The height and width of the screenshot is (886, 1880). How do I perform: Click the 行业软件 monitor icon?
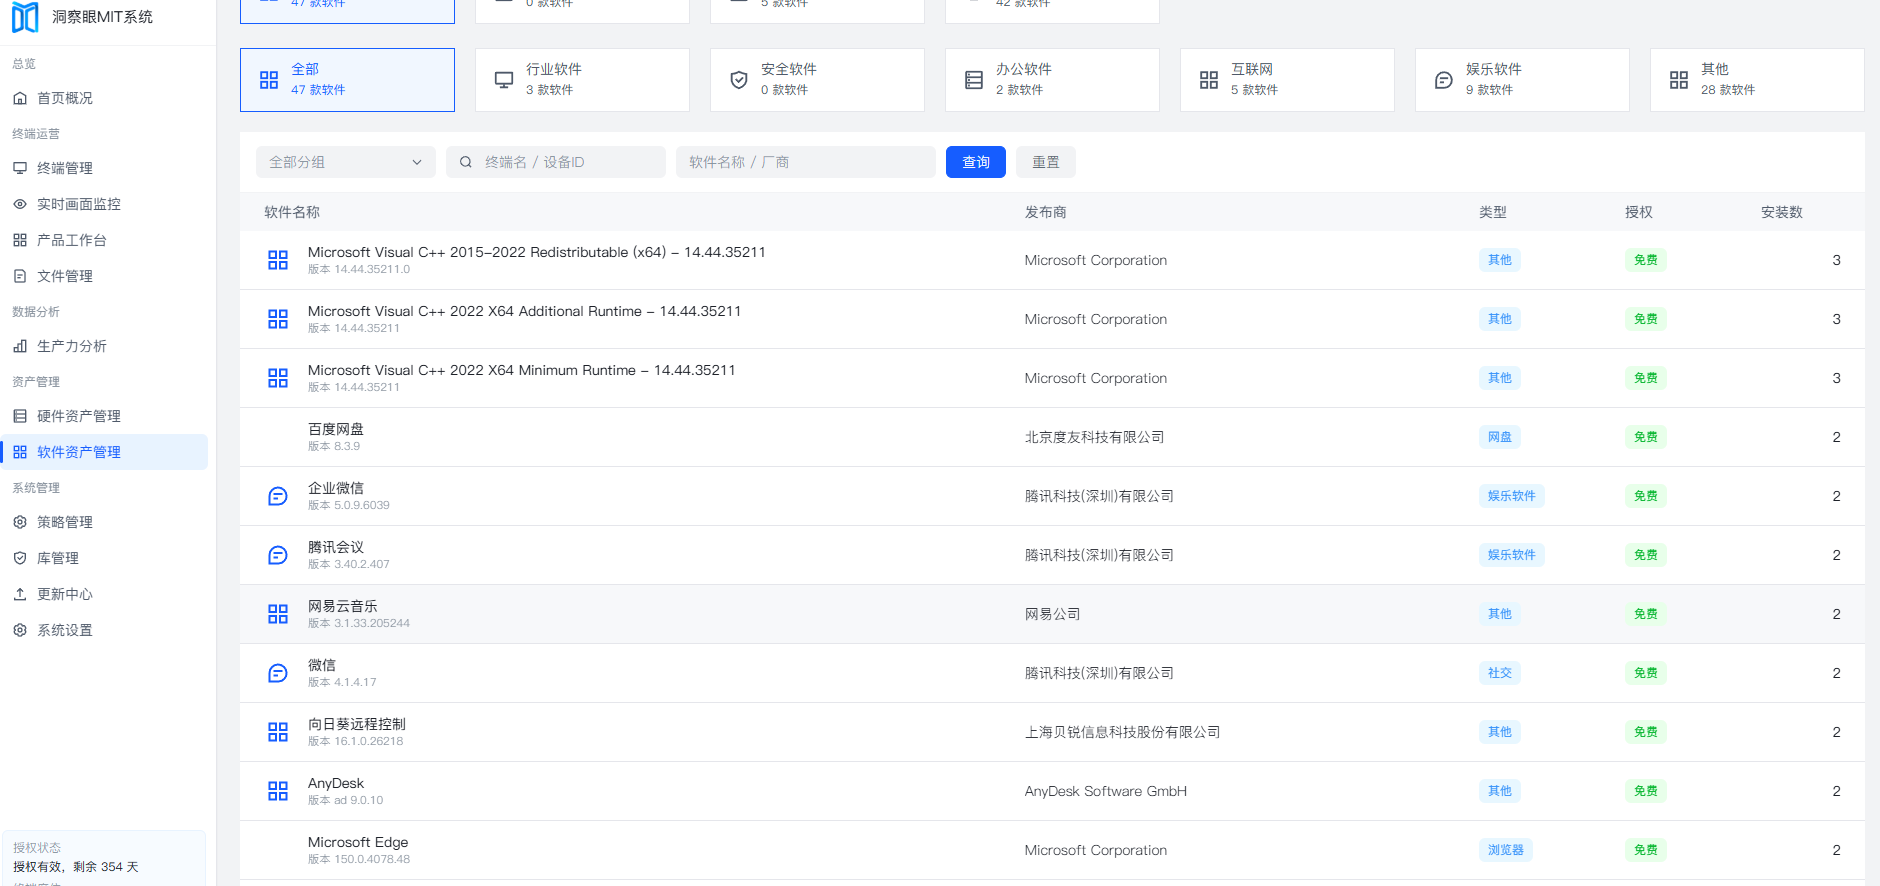pos(504,80)
